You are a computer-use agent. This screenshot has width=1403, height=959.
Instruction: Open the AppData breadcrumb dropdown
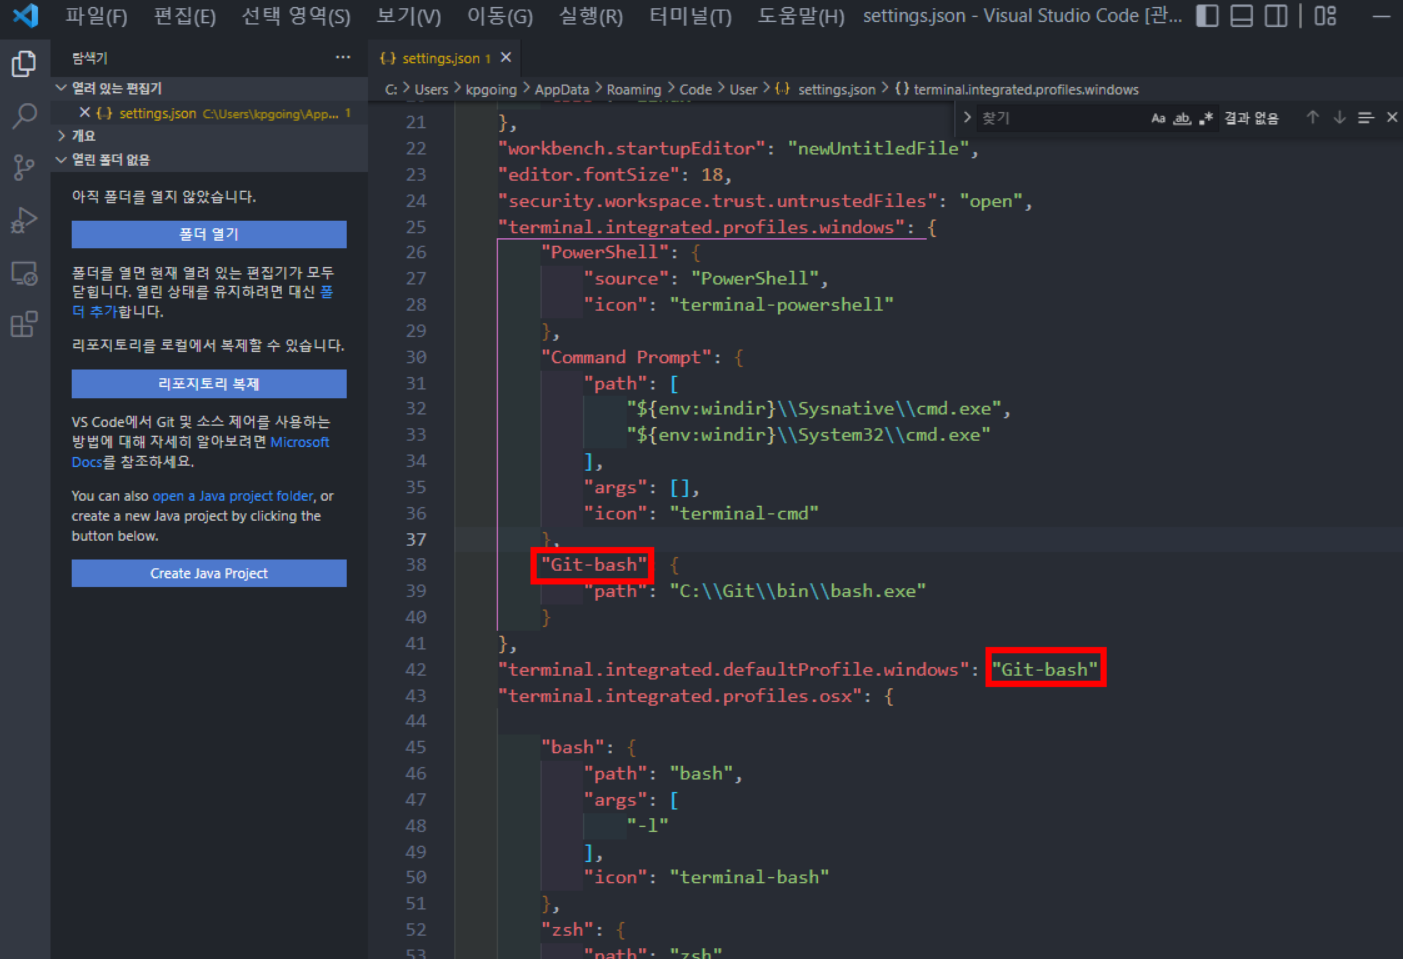pyautogui.click(x=562, y=89)
